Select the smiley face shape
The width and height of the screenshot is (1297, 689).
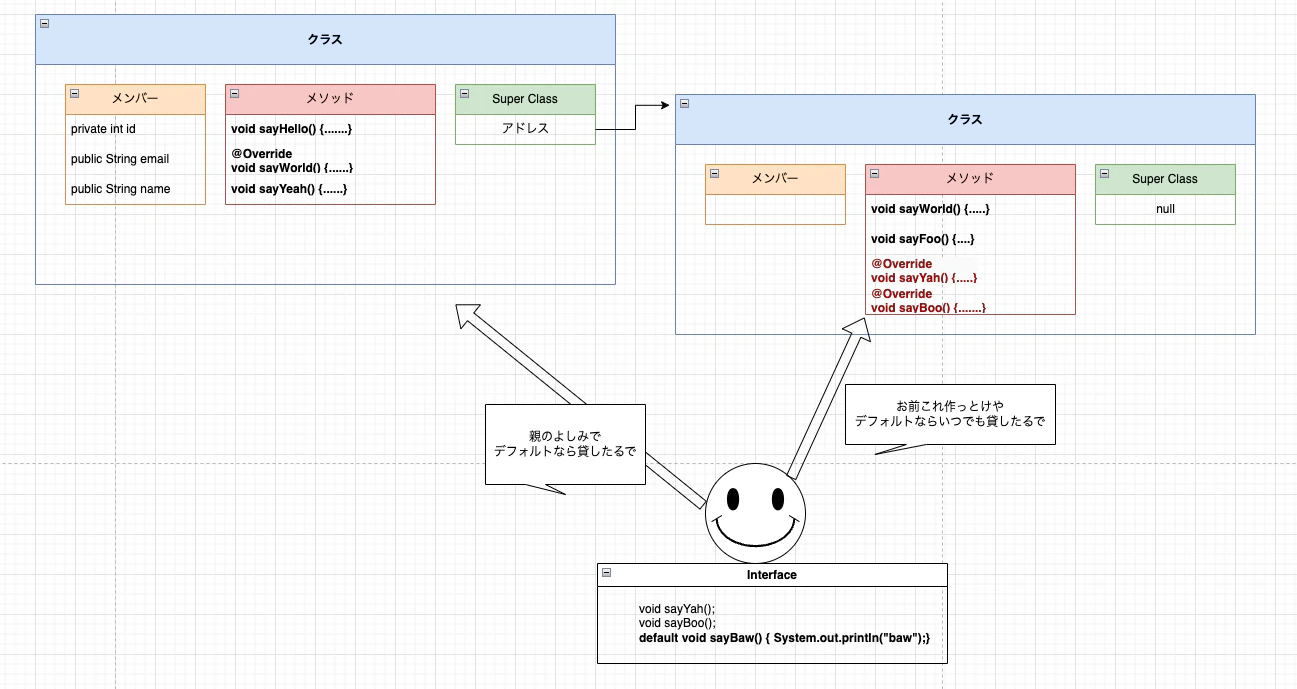tap(755, 513)
